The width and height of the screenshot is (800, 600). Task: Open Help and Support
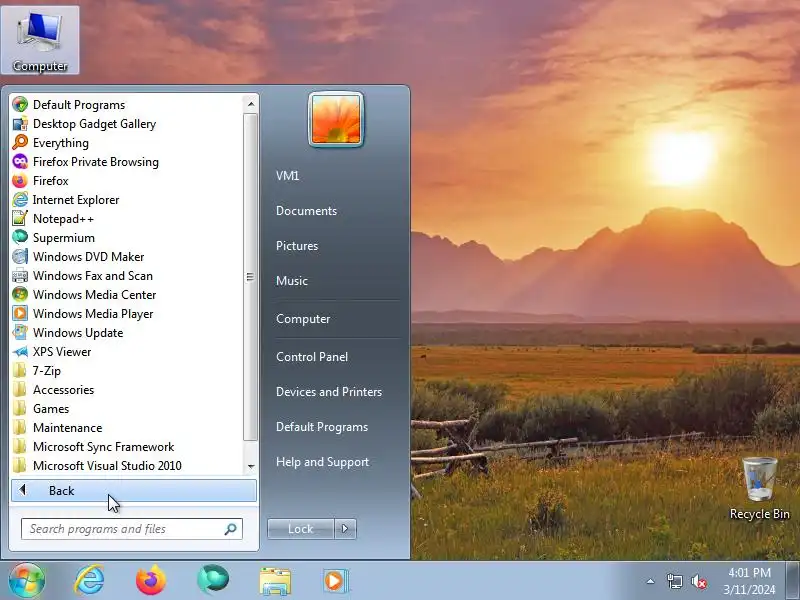[x=322, y=462]
